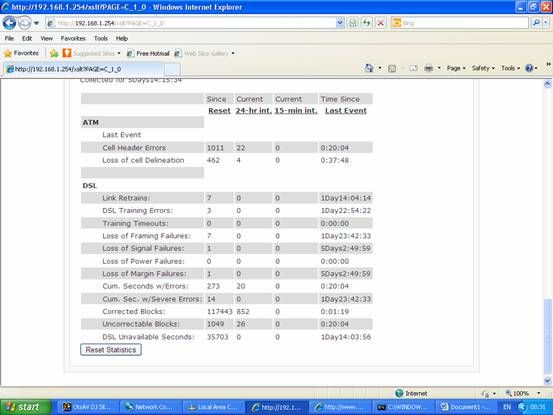Viewport: 553px width, 415px height.
Task: Click the Free Hotmail favorites link
Action: pos(148,53)
